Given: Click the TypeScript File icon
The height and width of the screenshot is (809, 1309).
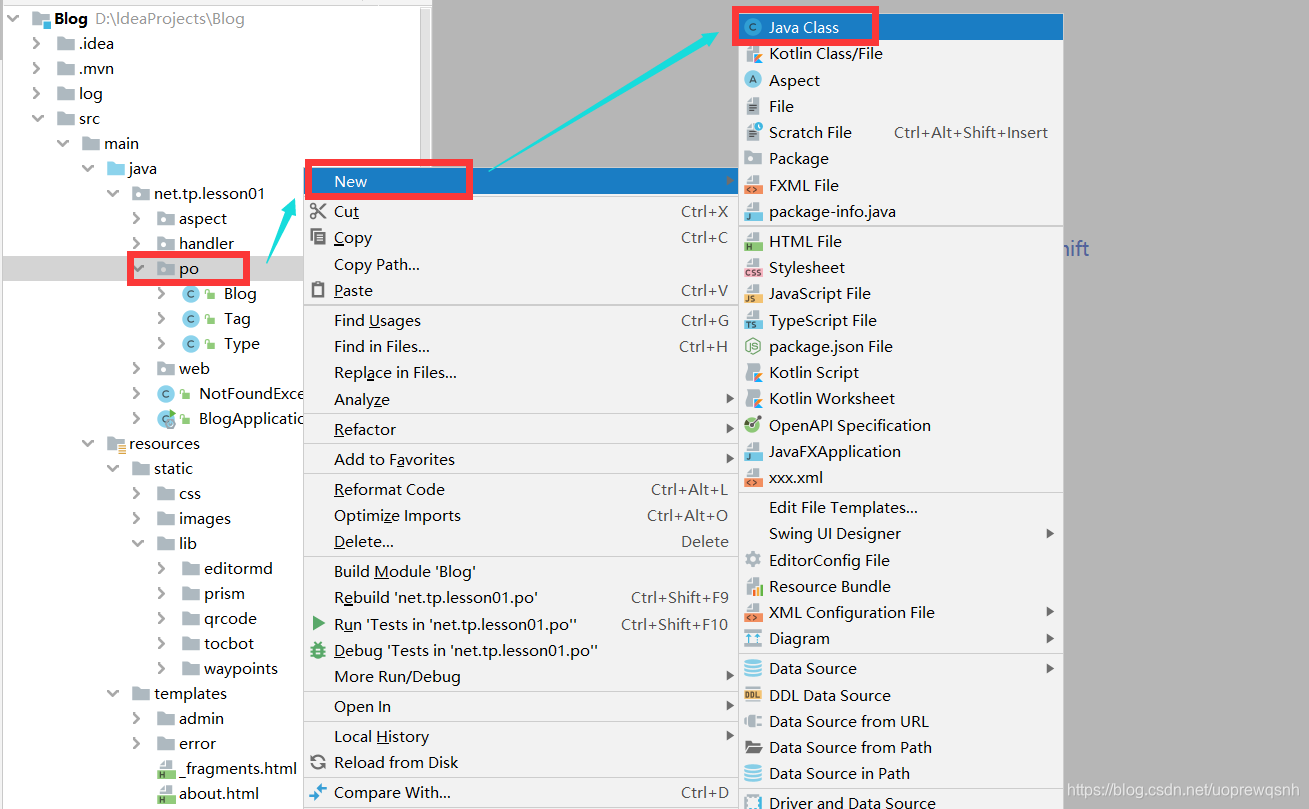Looking at the screenshot, I should (x=753, y=320).
